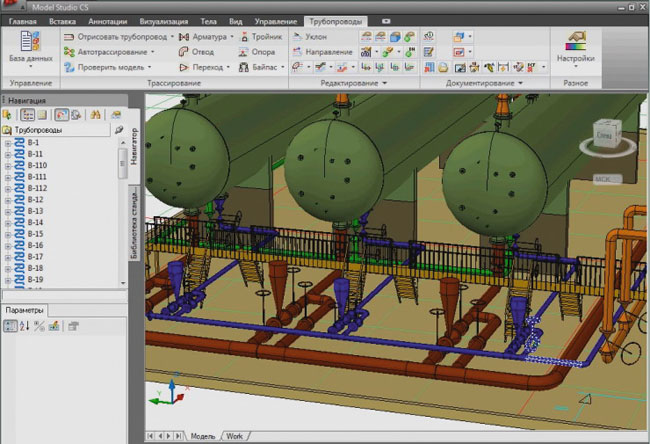Switch to the Вставка ribbon tab
Screen dimensions: 650x444
coord(62,21)
